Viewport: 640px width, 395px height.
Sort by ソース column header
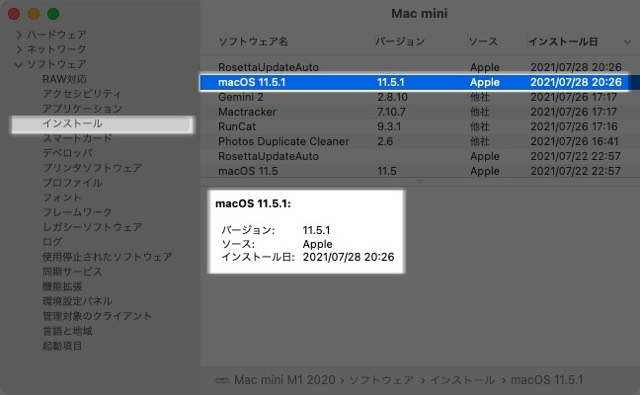click(x=483, y=42)
